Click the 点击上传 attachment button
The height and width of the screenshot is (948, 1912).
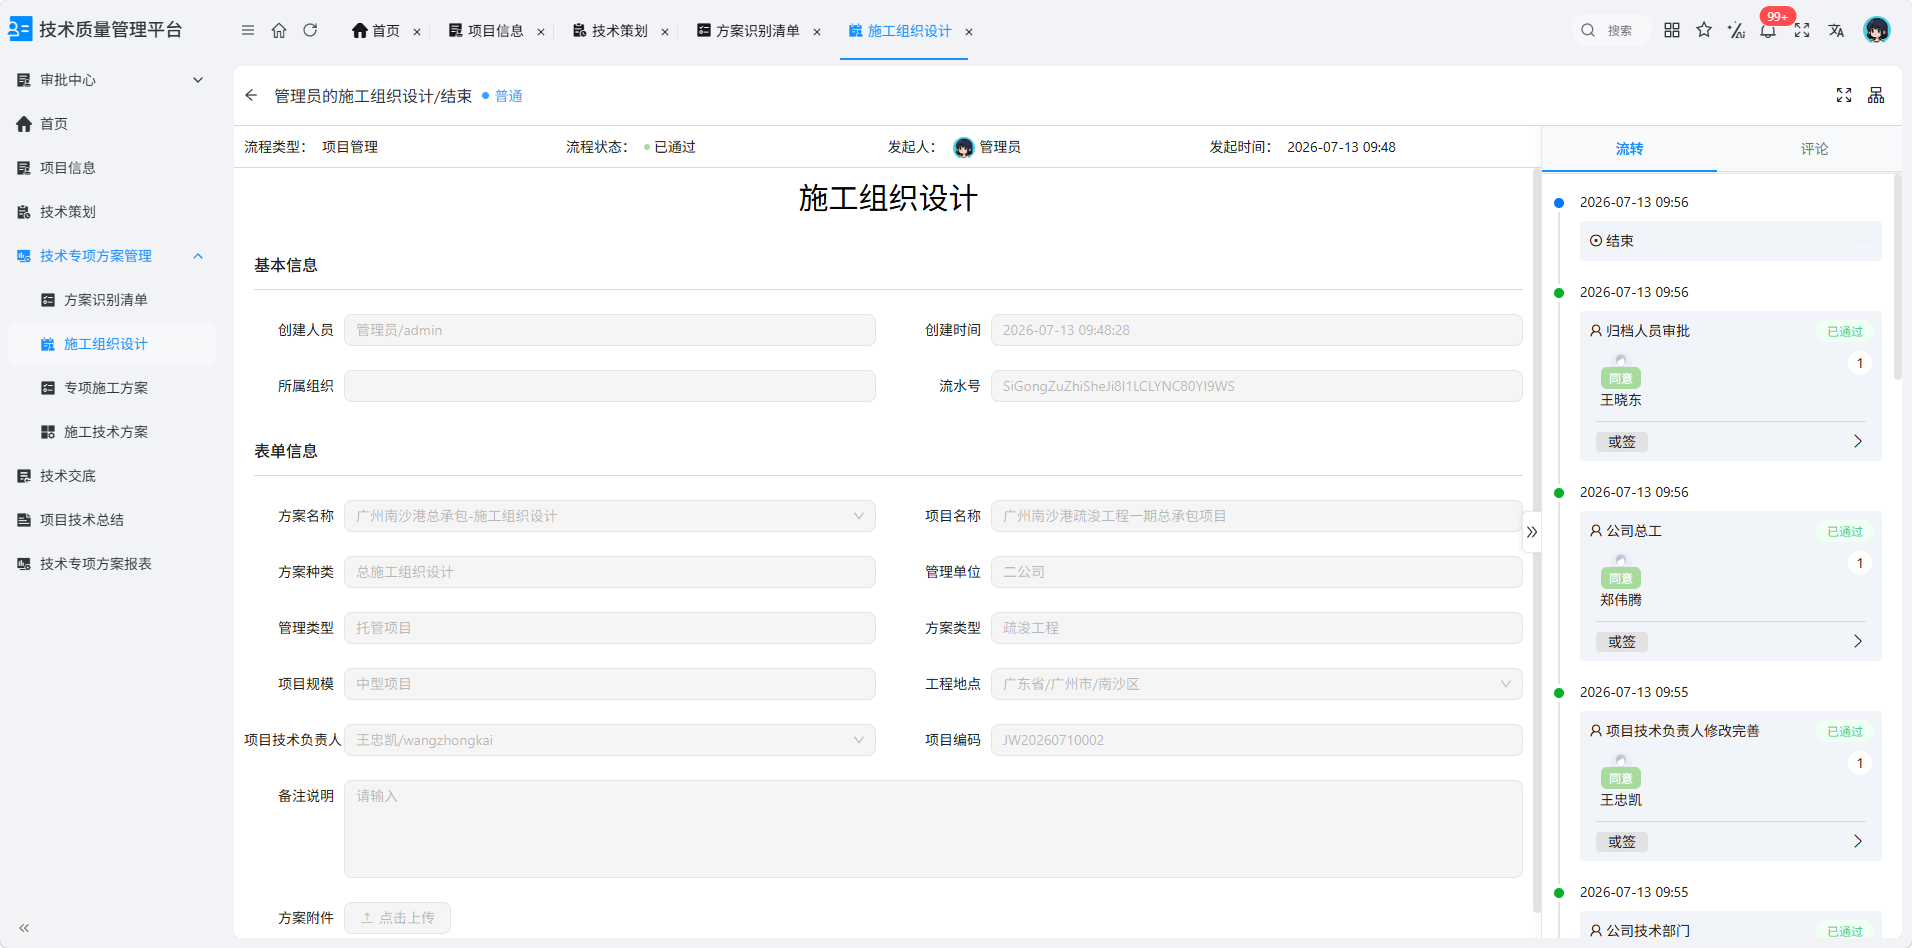397,918
